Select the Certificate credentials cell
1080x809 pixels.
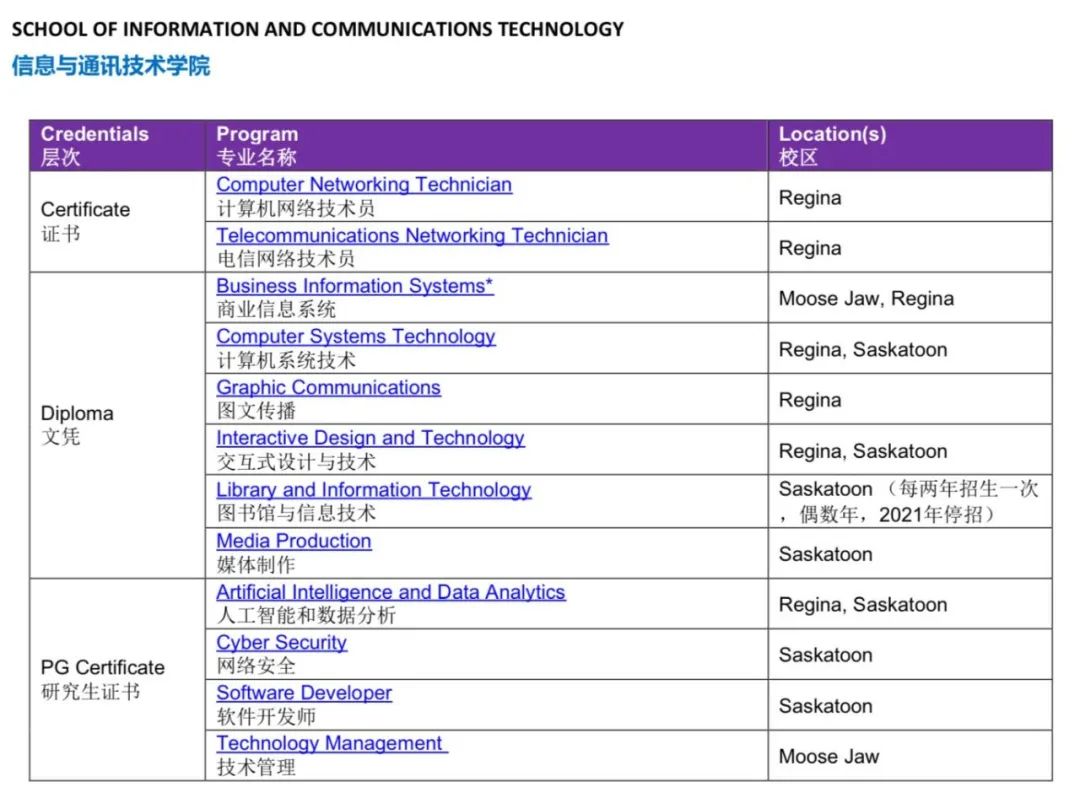(x=117, y=222)
